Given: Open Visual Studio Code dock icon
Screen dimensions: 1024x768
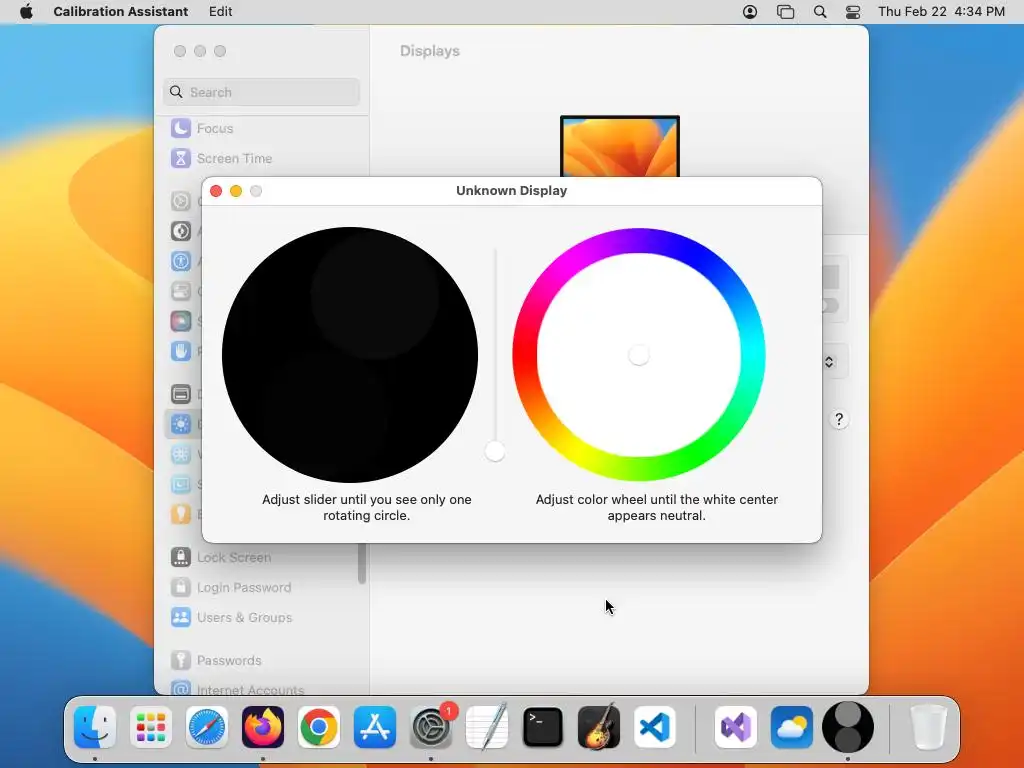Looking at the screenshot, I should point(654,727).
